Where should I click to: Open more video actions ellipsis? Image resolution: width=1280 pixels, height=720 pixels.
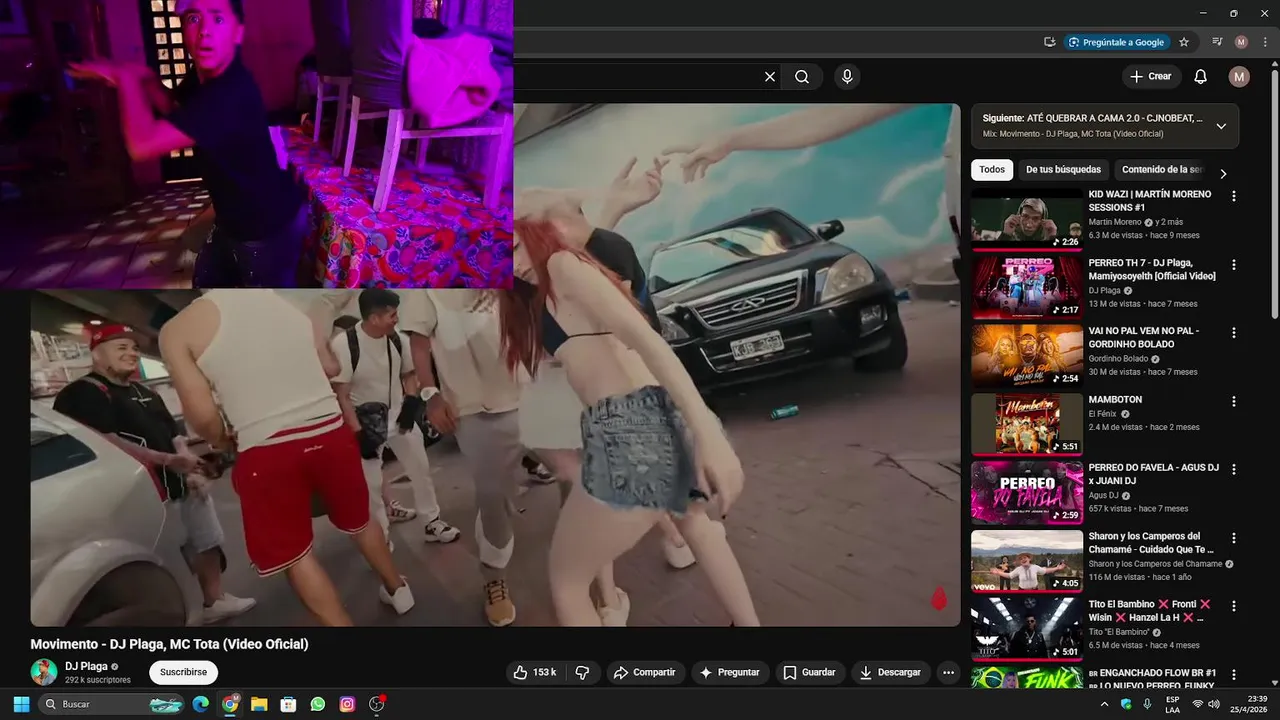tap(948, 673)
